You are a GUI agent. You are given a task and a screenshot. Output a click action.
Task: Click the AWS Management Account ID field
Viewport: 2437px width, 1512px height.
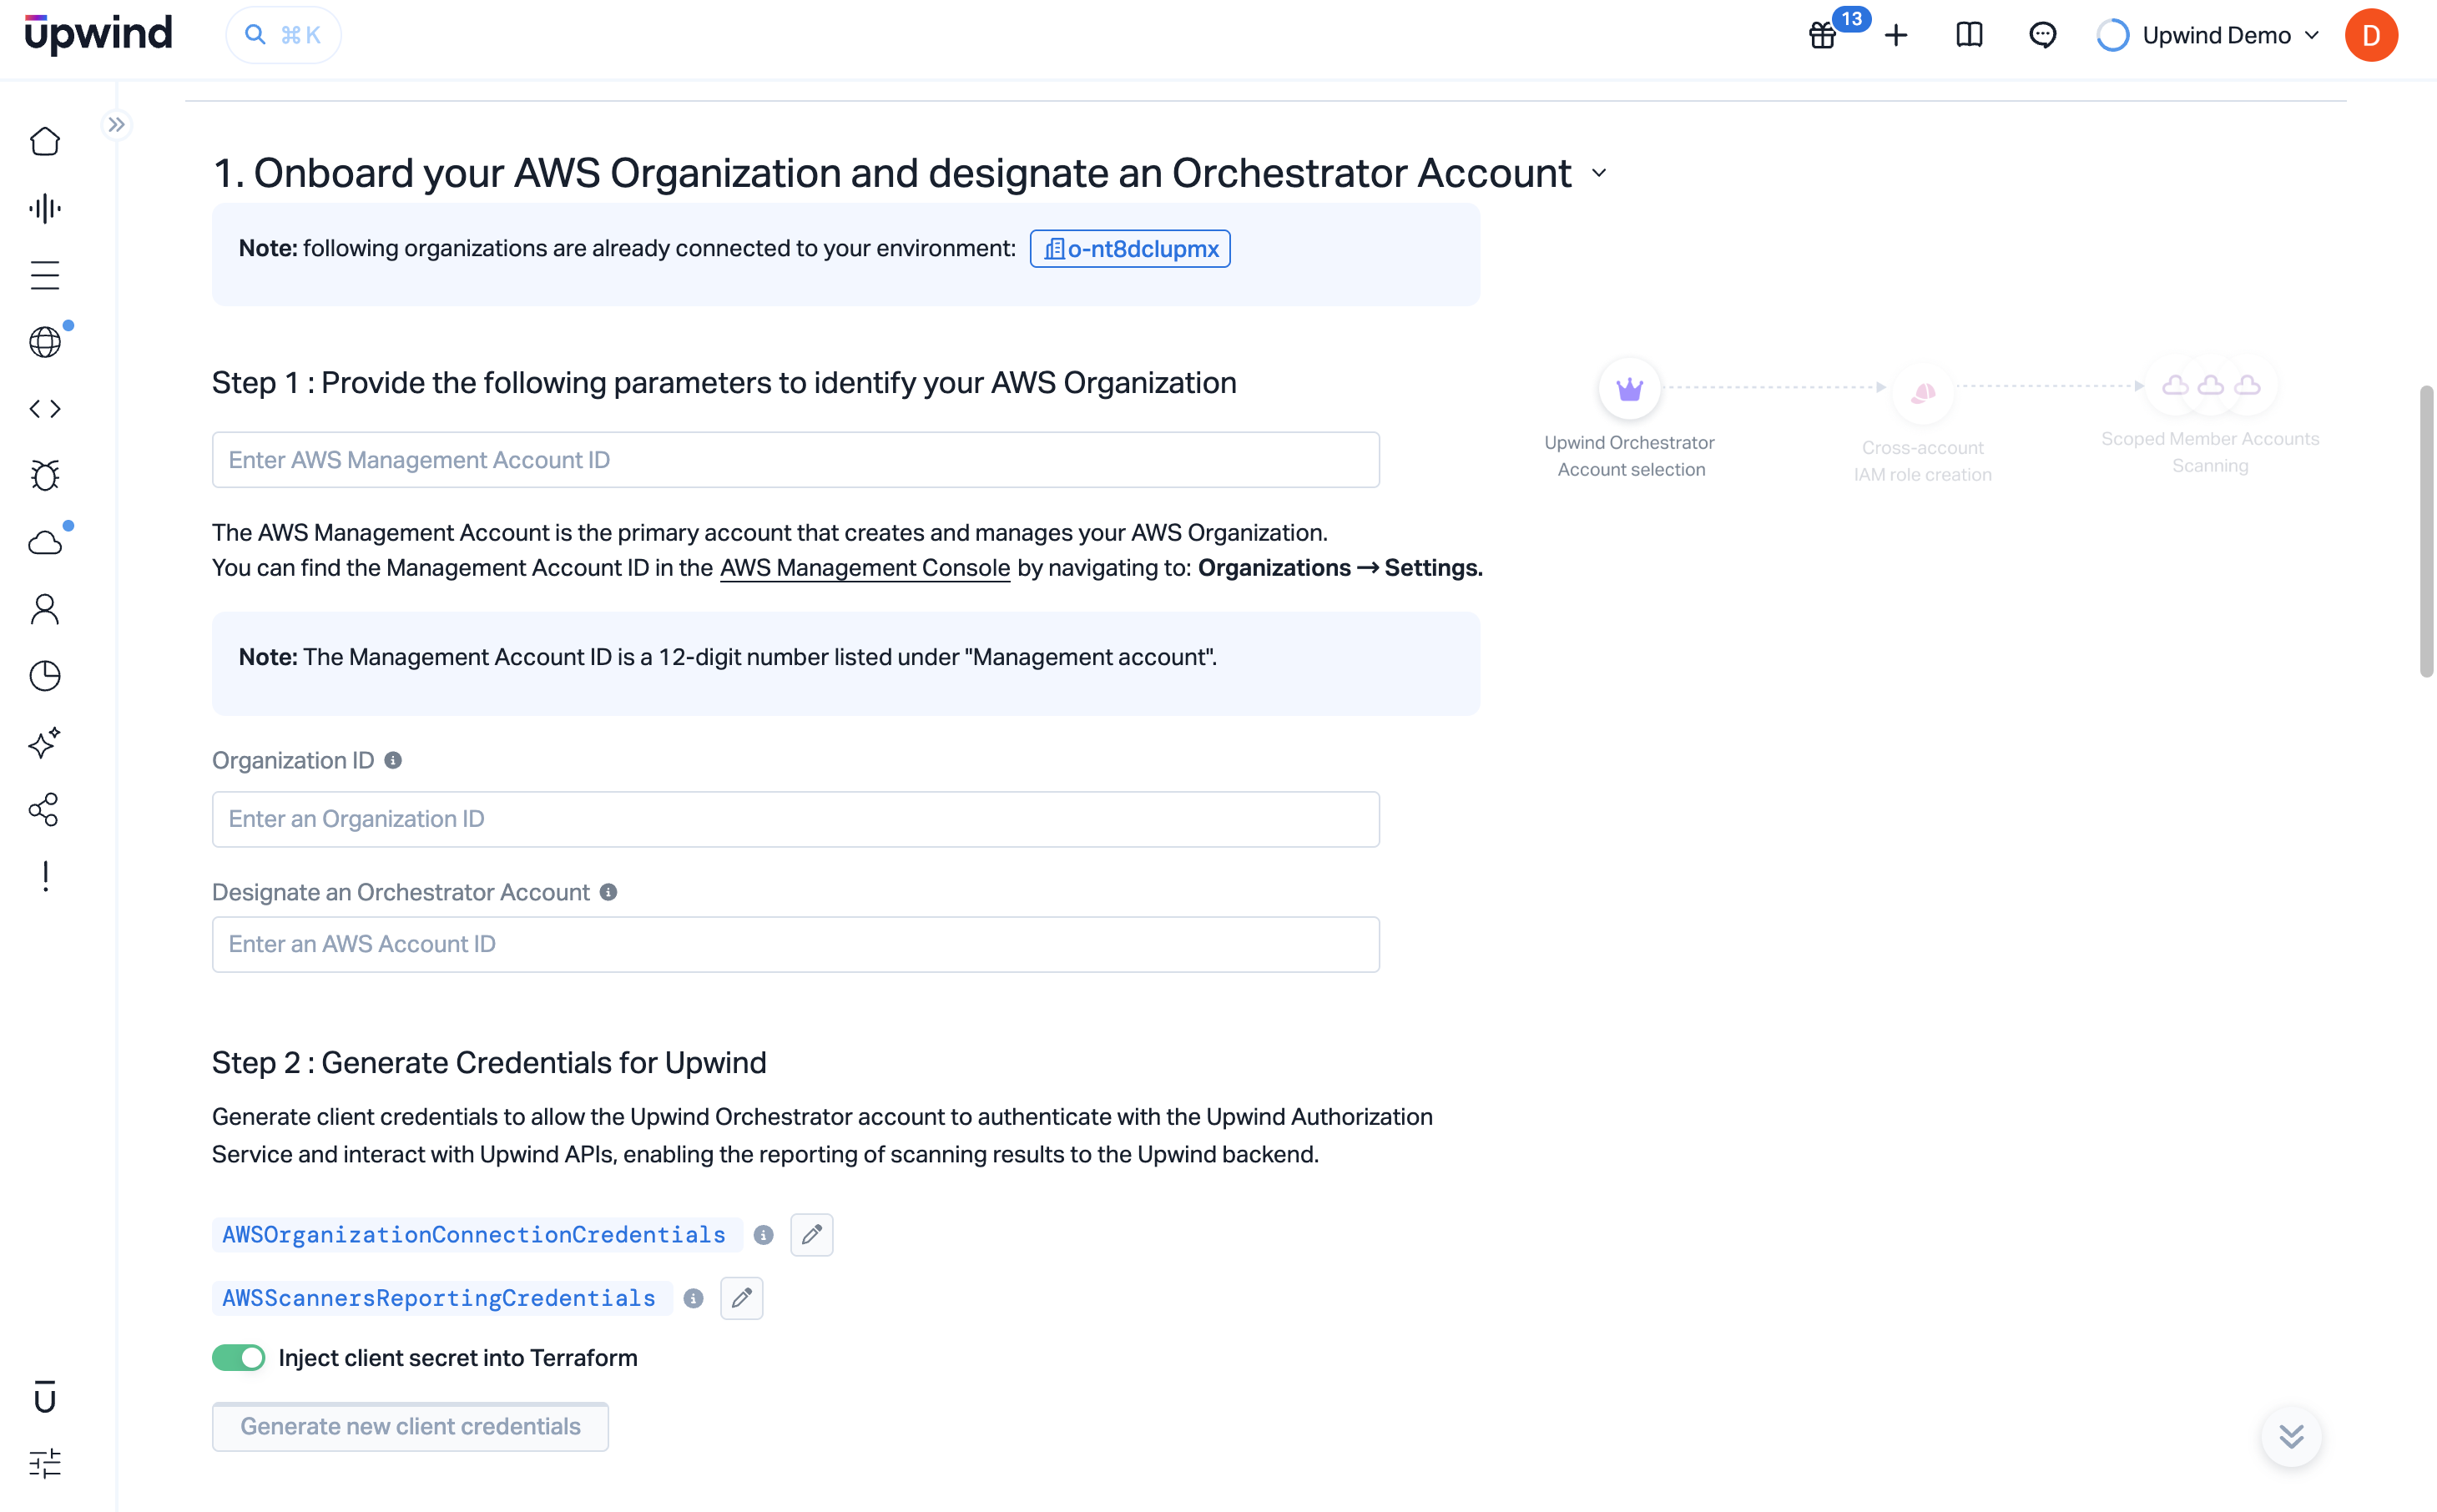pos(795,460)
